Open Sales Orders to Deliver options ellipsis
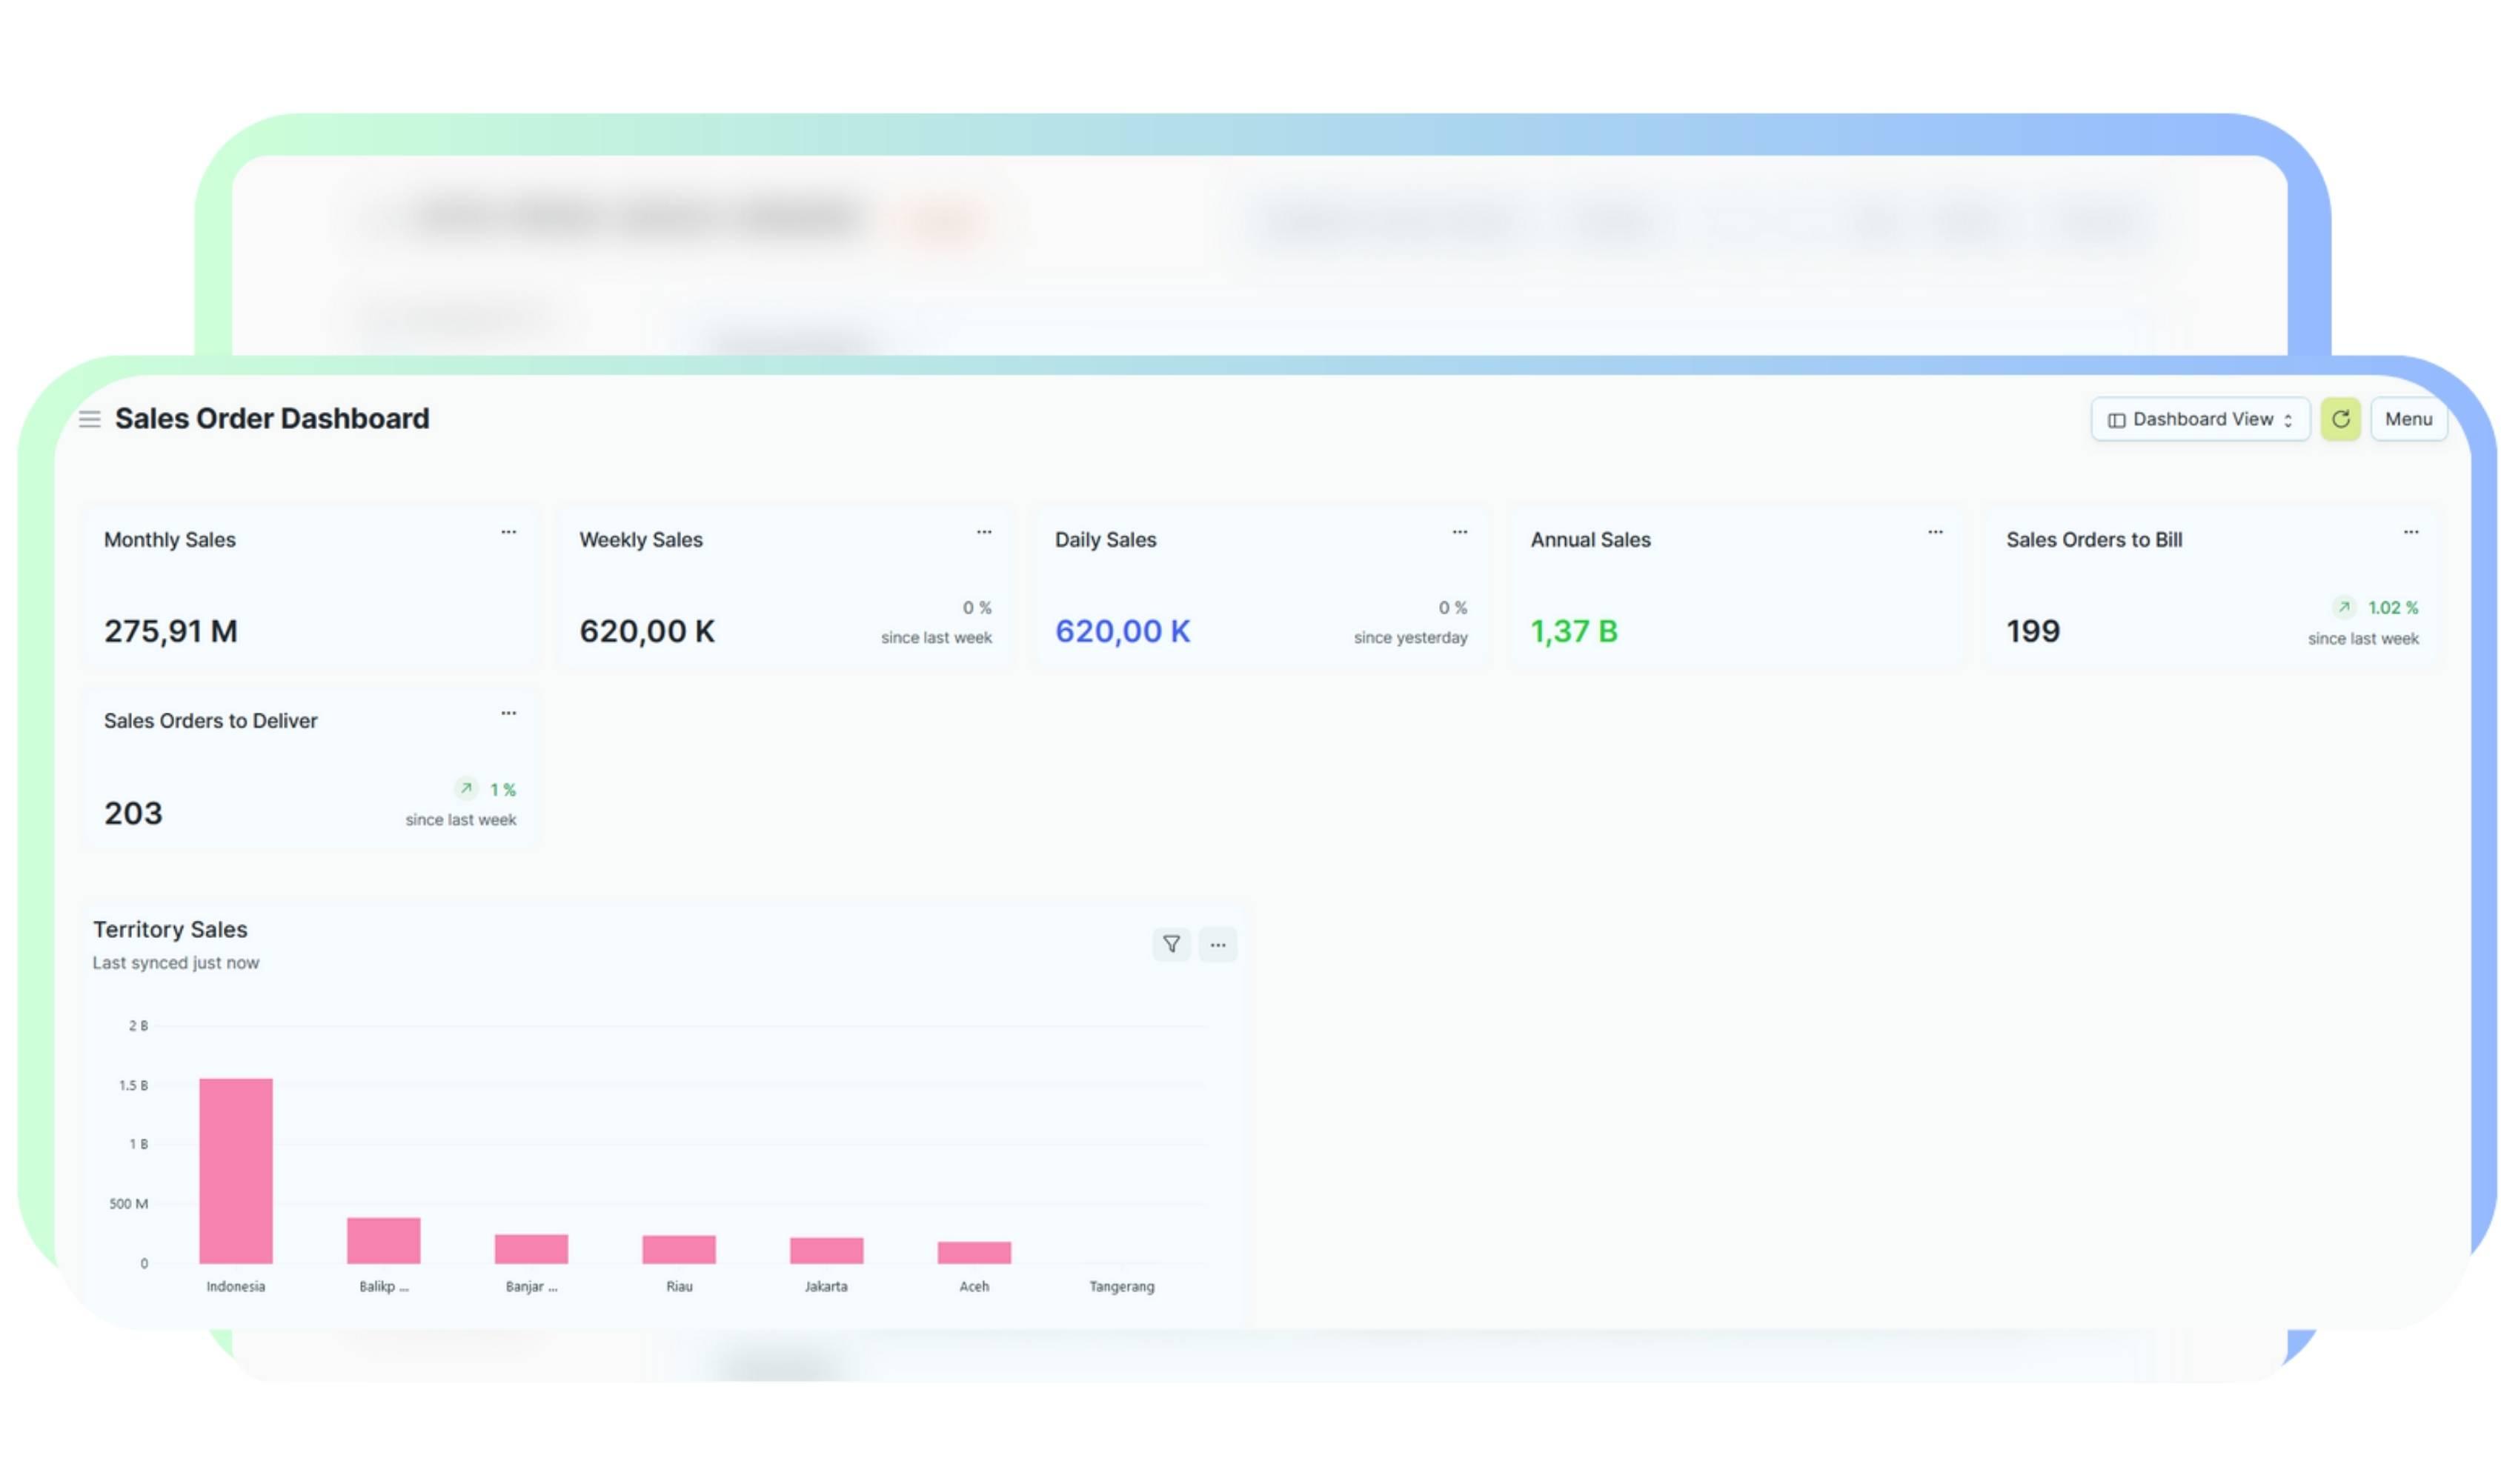This screenshot has height=1484, width=2501. pyautogui.click(x=508, y=713)
